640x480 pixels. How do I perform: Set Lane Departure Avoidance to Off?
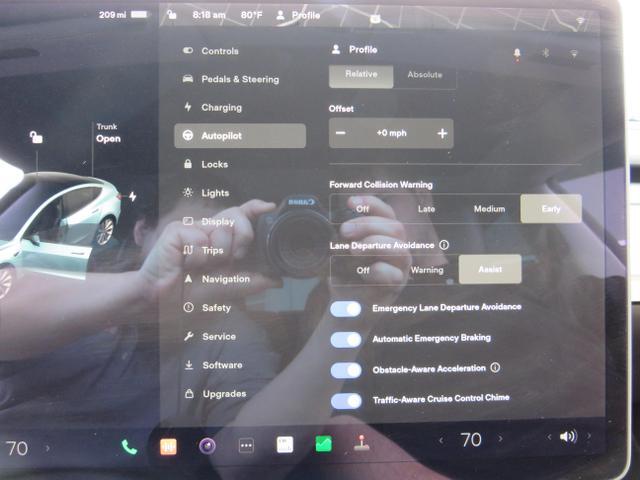coord(363,270)
